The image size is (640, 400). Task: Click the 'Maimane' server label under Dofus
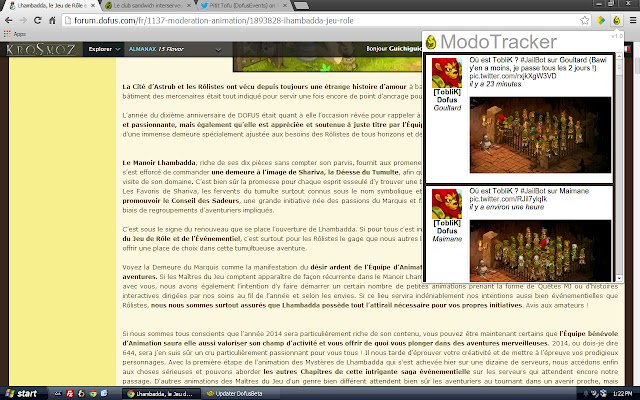click(447, 239)
